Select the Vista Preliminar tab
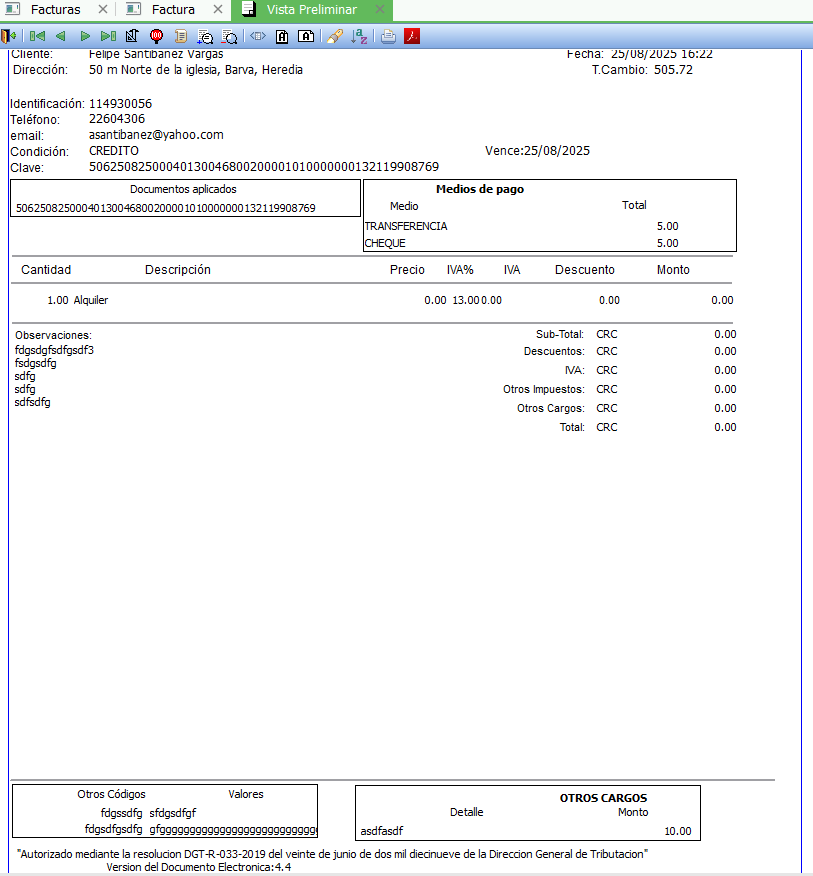Image resolution: width=813 pixels, height=876 pixels. [311, 9]
